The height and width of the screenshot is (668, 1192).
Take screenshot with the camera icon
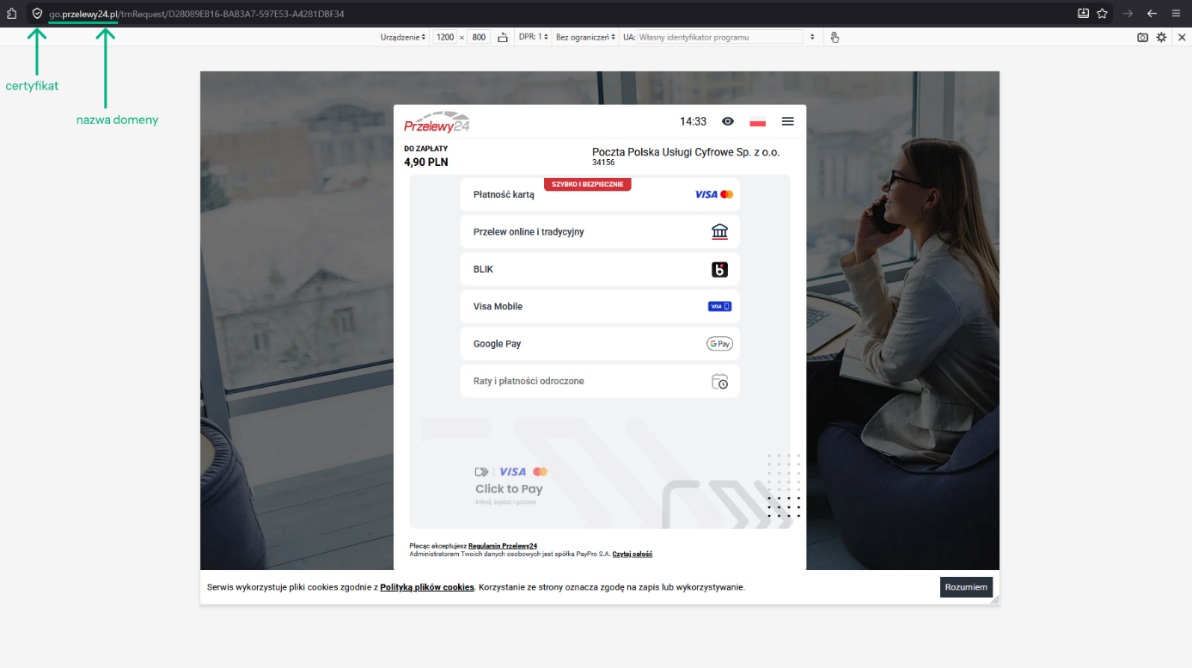tap(1143, 37)
